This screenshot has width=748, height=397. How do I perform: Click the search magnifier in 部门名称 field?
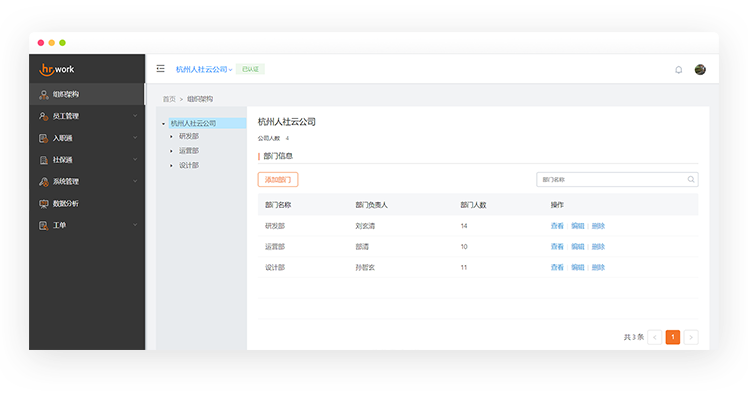click(x=691, y=179)
